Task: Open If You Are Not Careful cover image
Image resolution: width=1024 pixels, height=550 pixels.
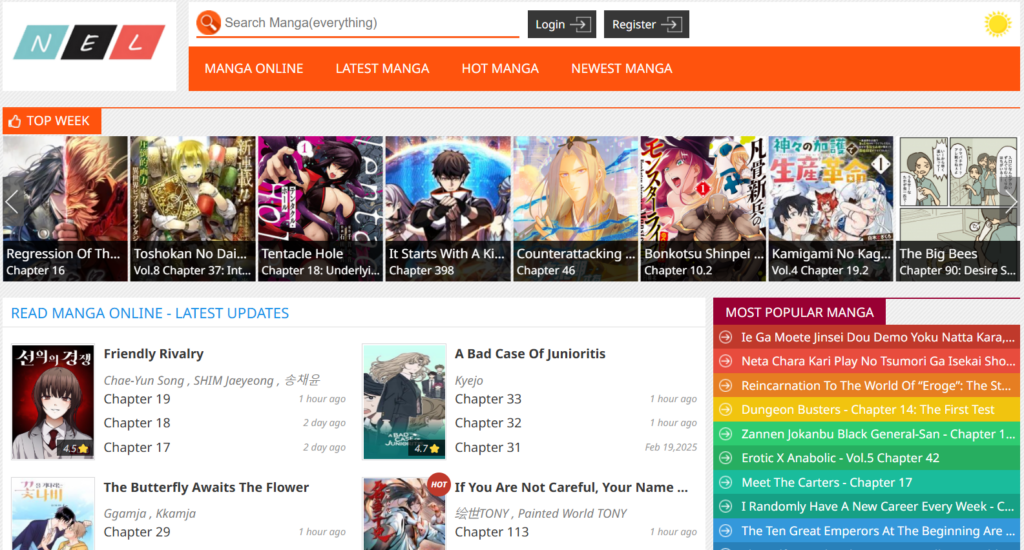Action: [404, 513]
